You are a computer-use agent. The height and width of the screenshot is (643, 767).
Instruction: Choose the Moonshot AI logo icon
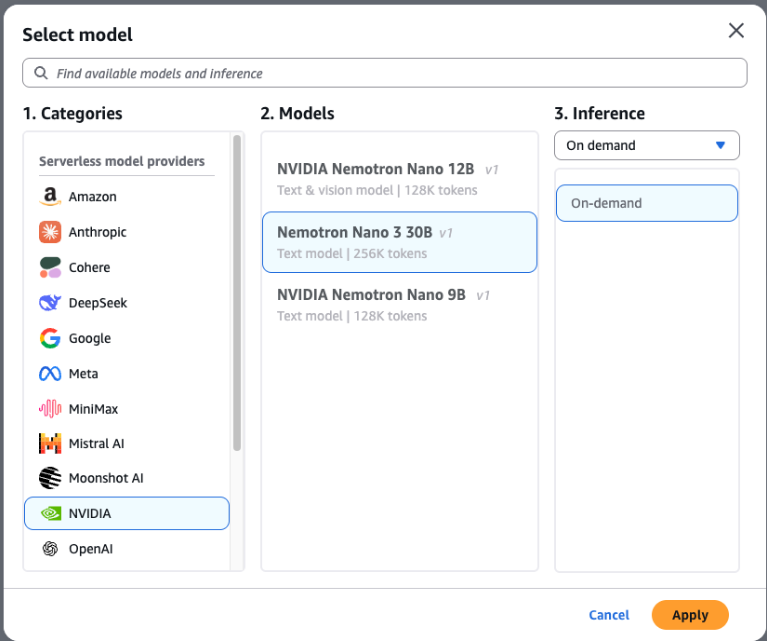click(50, 478)
